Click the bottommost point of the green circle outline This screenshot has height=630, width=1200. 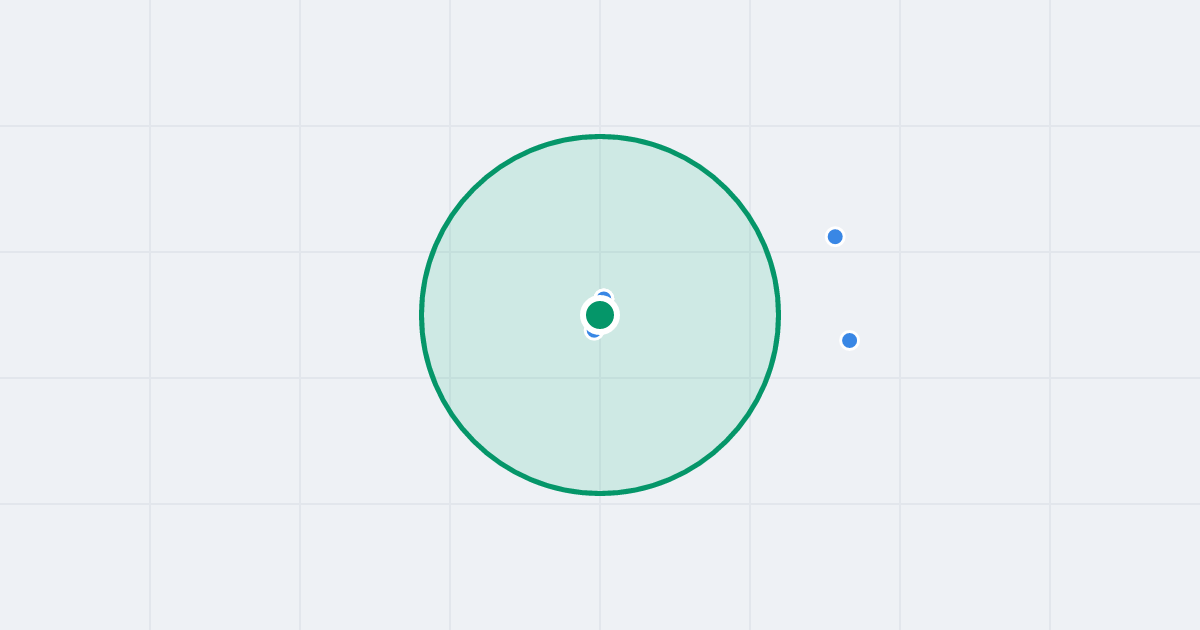tap(600, 493)
